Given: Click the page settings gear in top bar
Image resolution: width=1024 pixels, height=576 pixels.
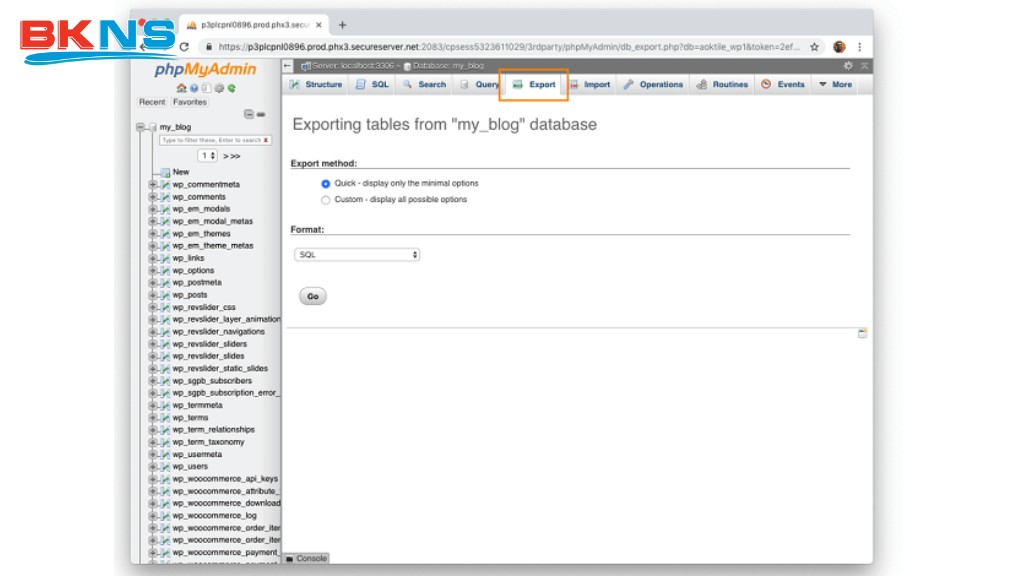Looking at the screenshot, I should (x=849, y=65).
